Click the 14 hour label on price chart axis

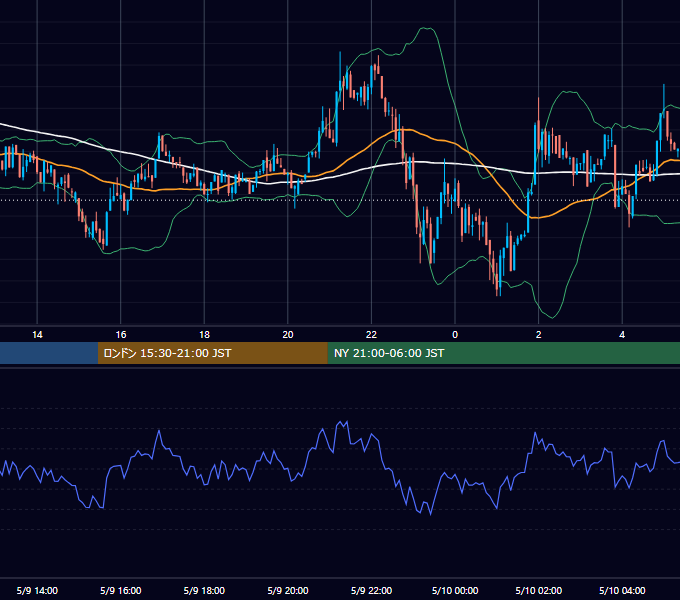(x=37, y=334)
